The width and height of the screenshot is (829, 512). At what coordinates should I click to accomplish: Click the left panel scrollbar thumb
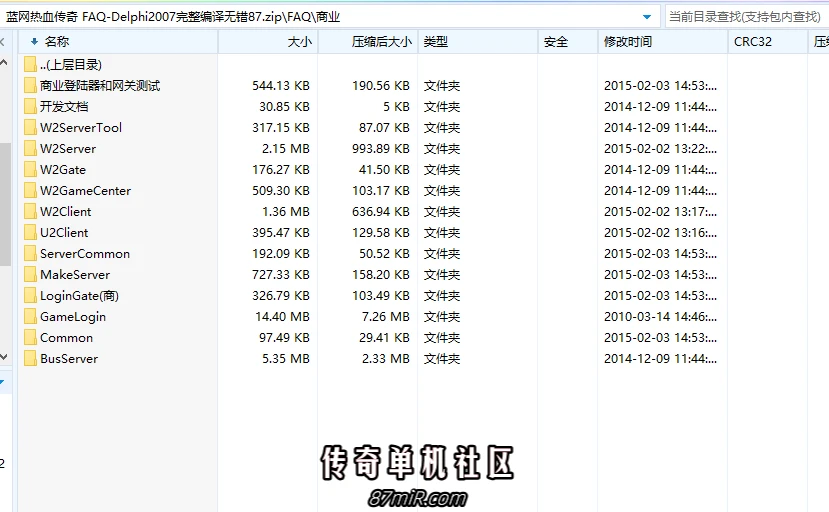tap(5, 204)
